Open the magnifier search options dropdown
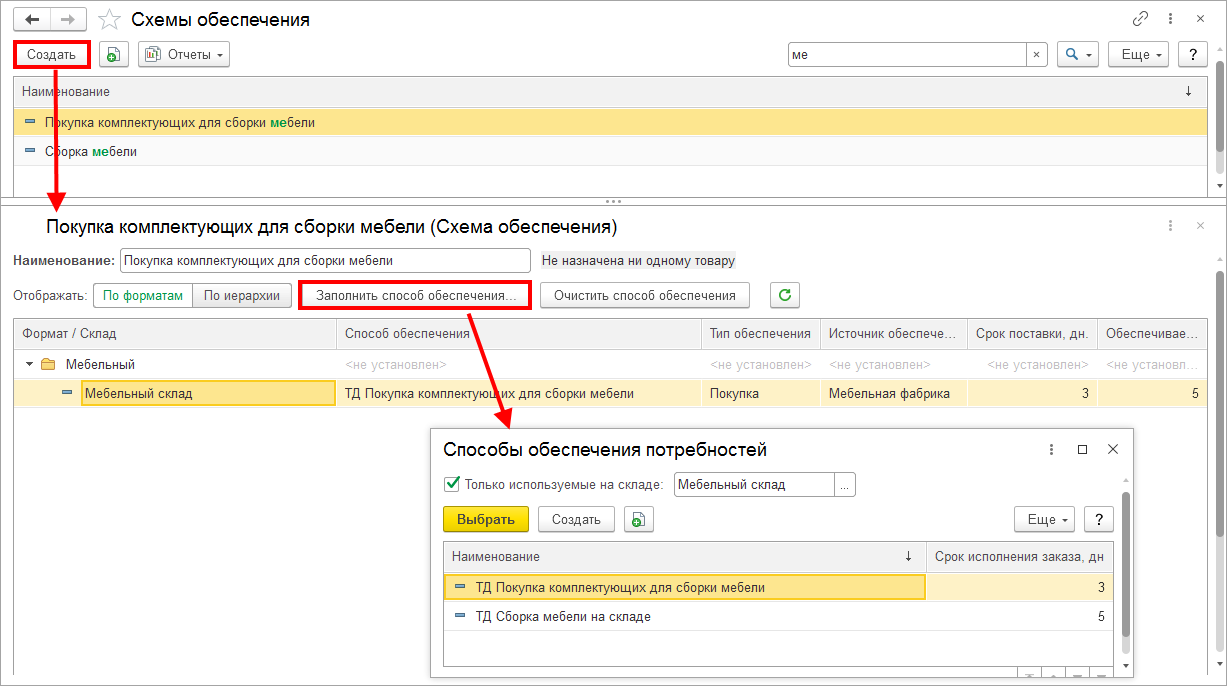1227x686 pixels. 1078,55
